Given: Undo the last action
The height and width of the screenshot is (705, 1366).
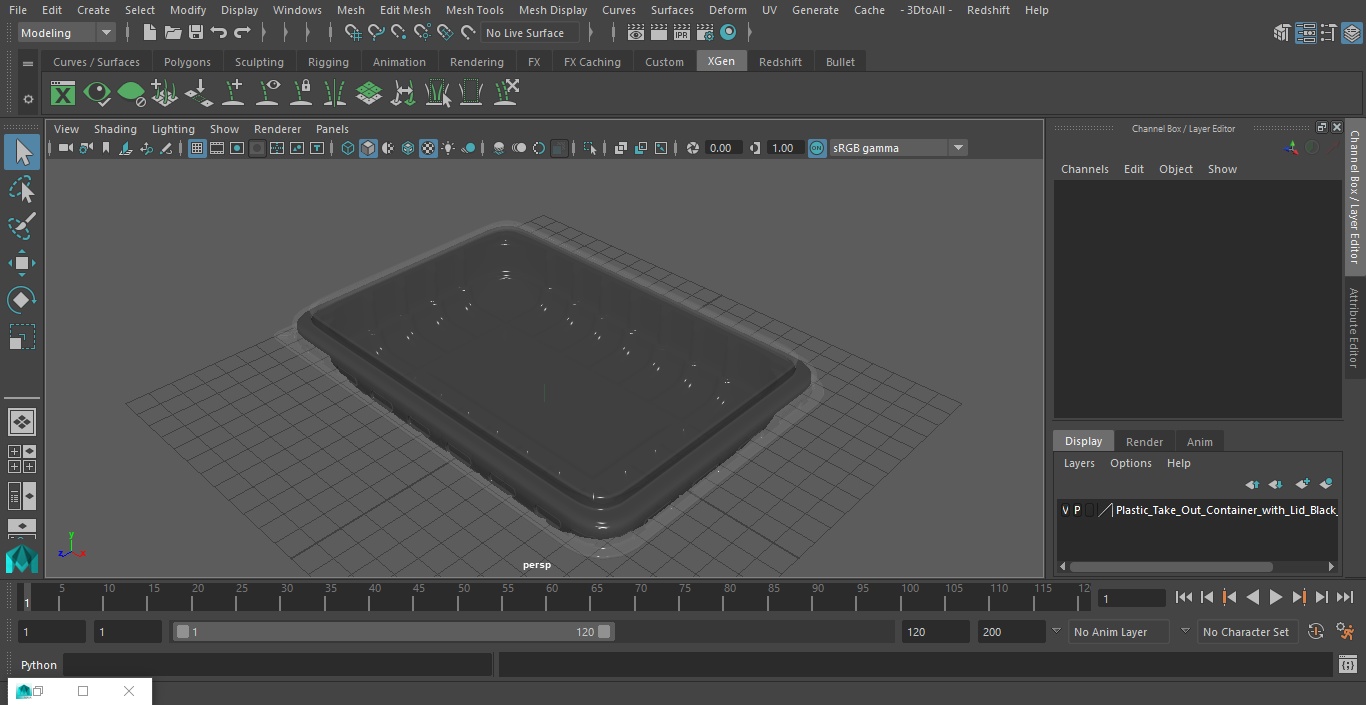Looking at the screenshot, I should (219, 33).
